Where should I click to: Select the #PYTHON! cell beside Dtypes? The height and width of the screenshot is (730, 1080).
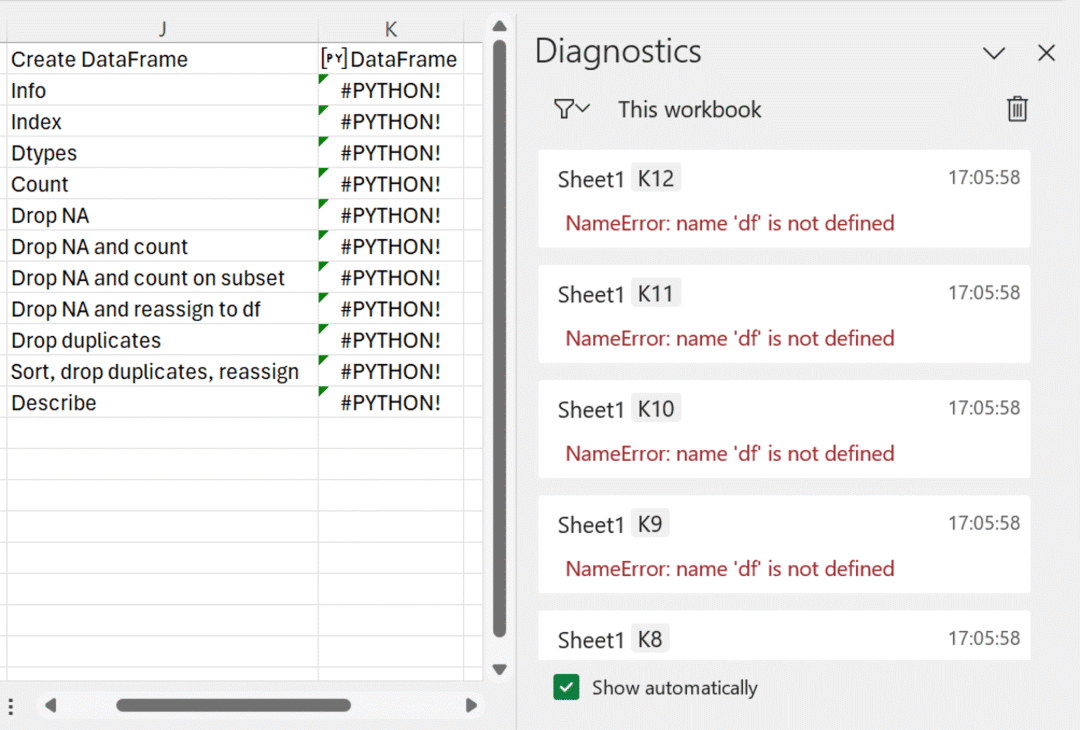pyautogui.click(x=391, y=153)
